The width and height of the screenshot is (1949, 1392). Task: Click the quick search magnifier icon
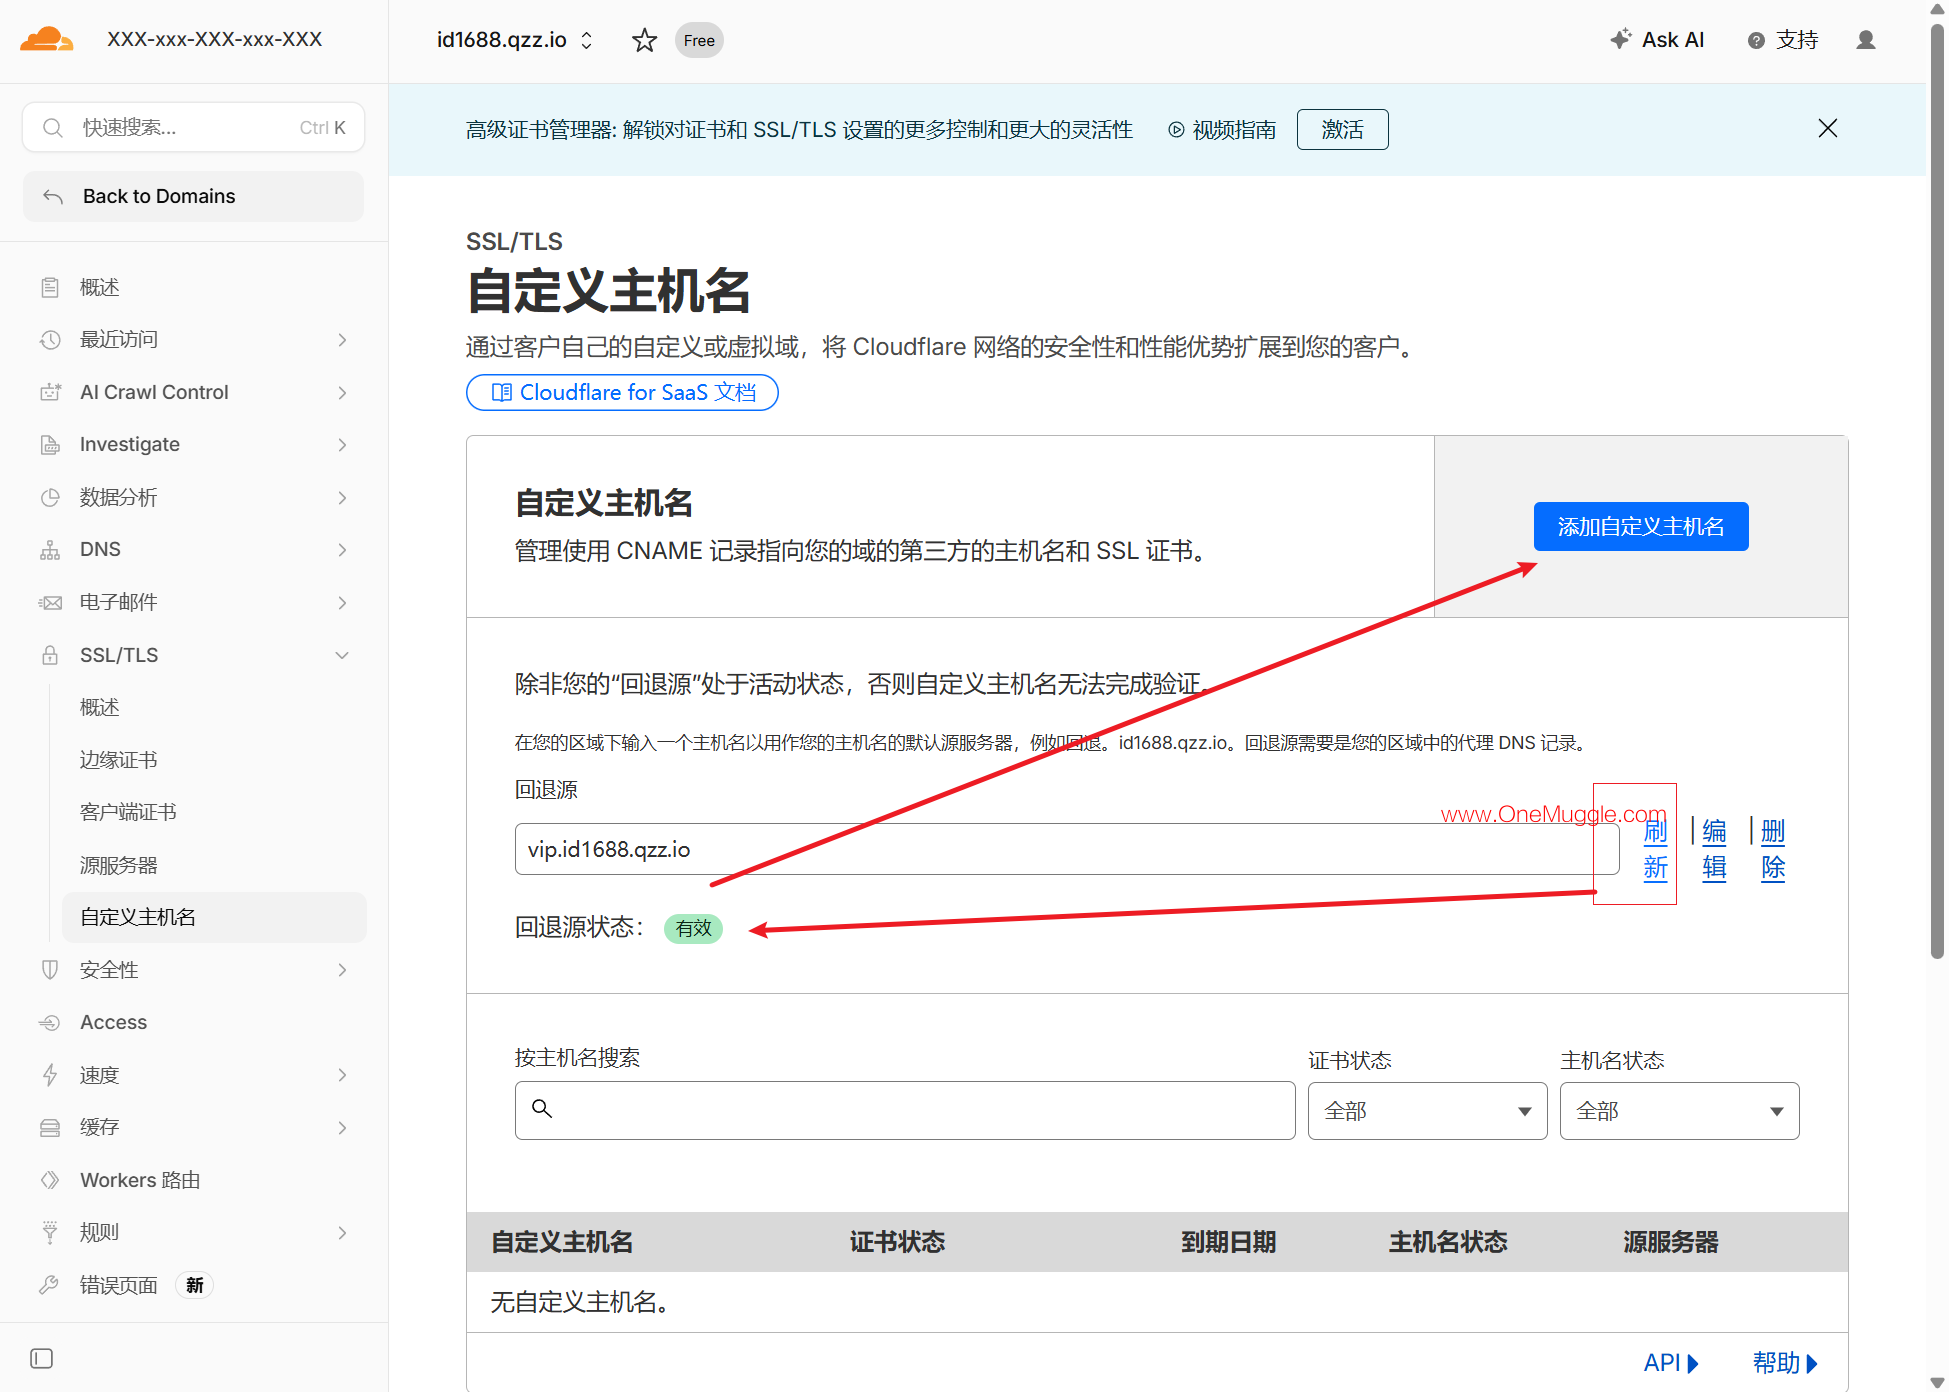pyautogui.click(x=53, y=128)
